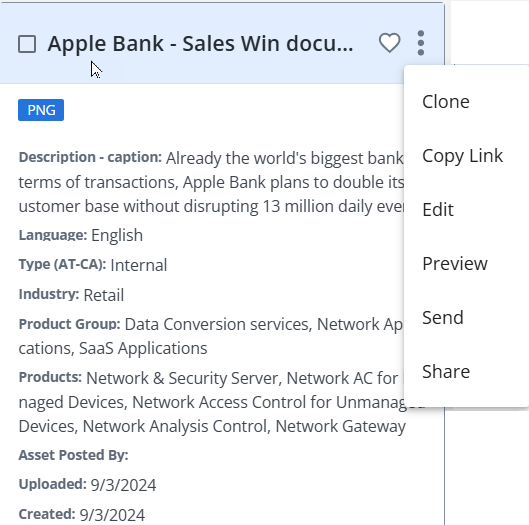Choose Share in the options menu
Viewport: 529px width, 525px height.
coord(446,371)
